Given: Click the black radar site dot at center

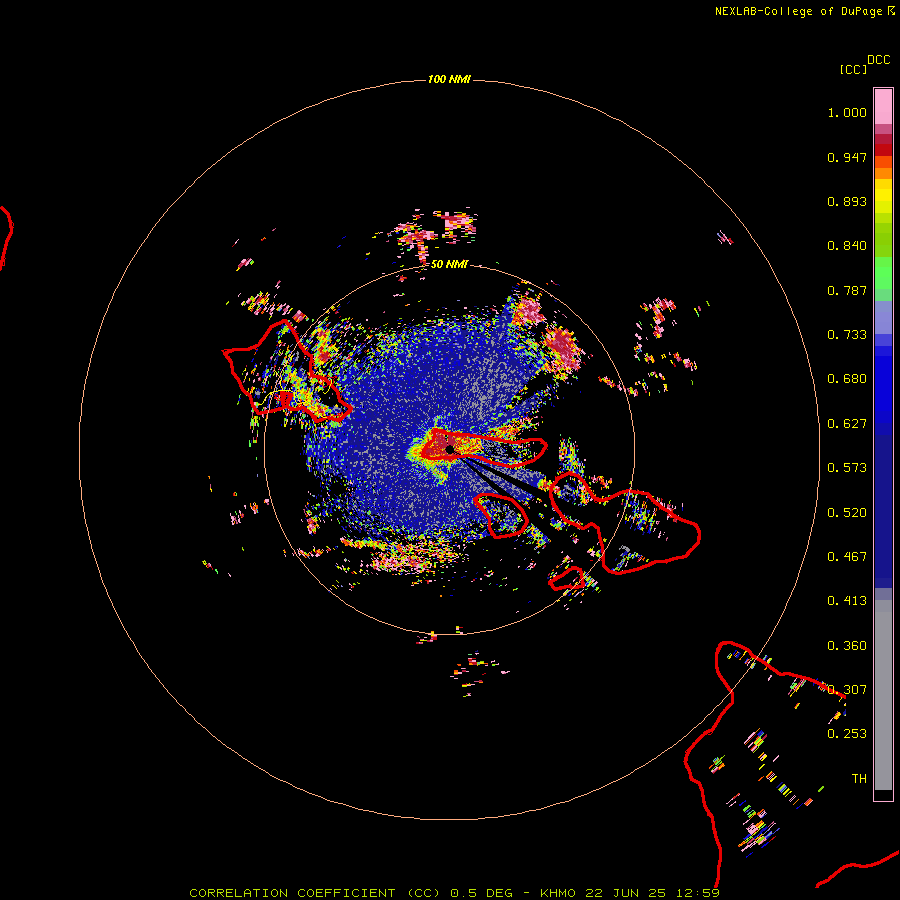Looking at the screenshot, I should (450, 449).
